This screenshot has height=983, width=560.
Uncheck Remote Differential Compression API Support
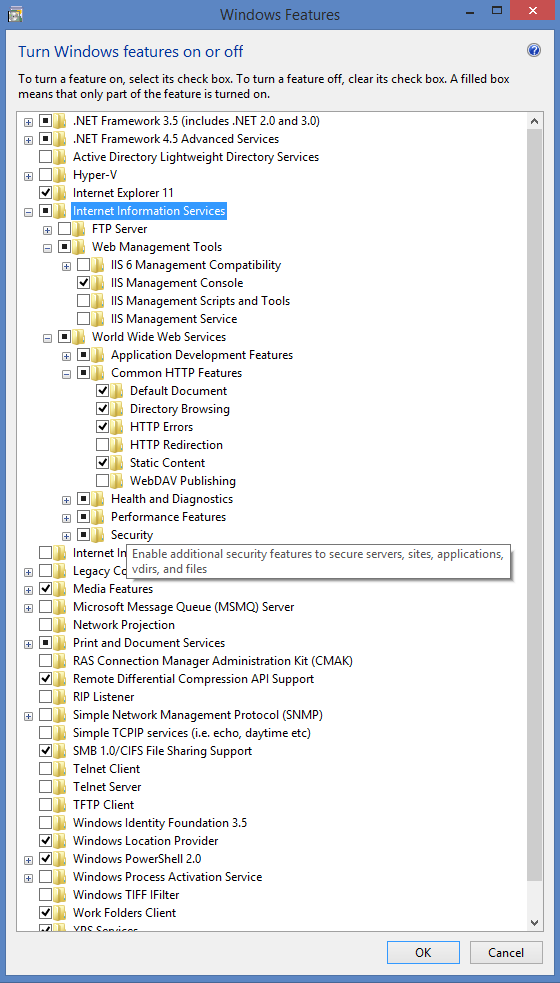coord(45,678)
